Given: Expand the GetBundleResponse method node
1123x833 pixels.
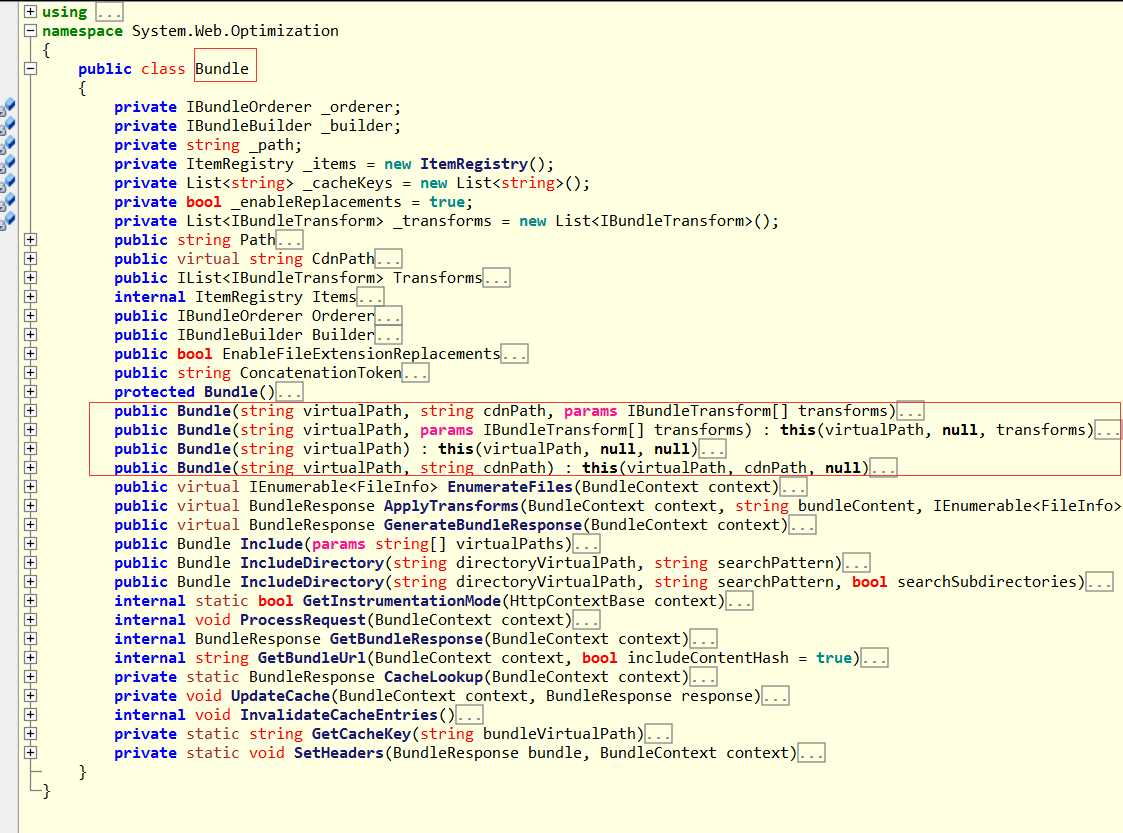Looking at the screenshot, I should coord(30,639).
